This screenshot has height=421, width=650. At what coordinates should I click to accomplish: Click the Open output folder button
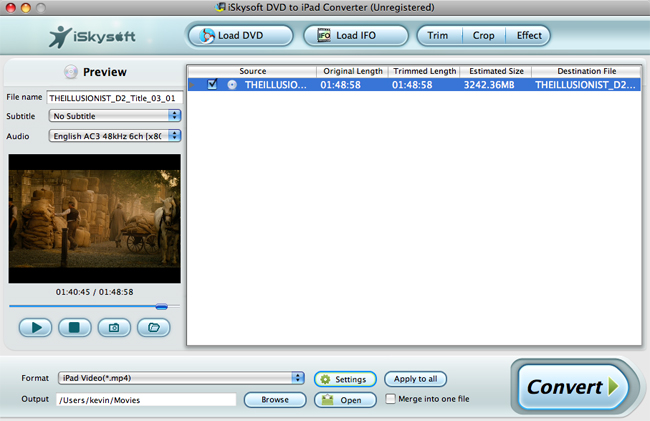(x=345, y=400)
